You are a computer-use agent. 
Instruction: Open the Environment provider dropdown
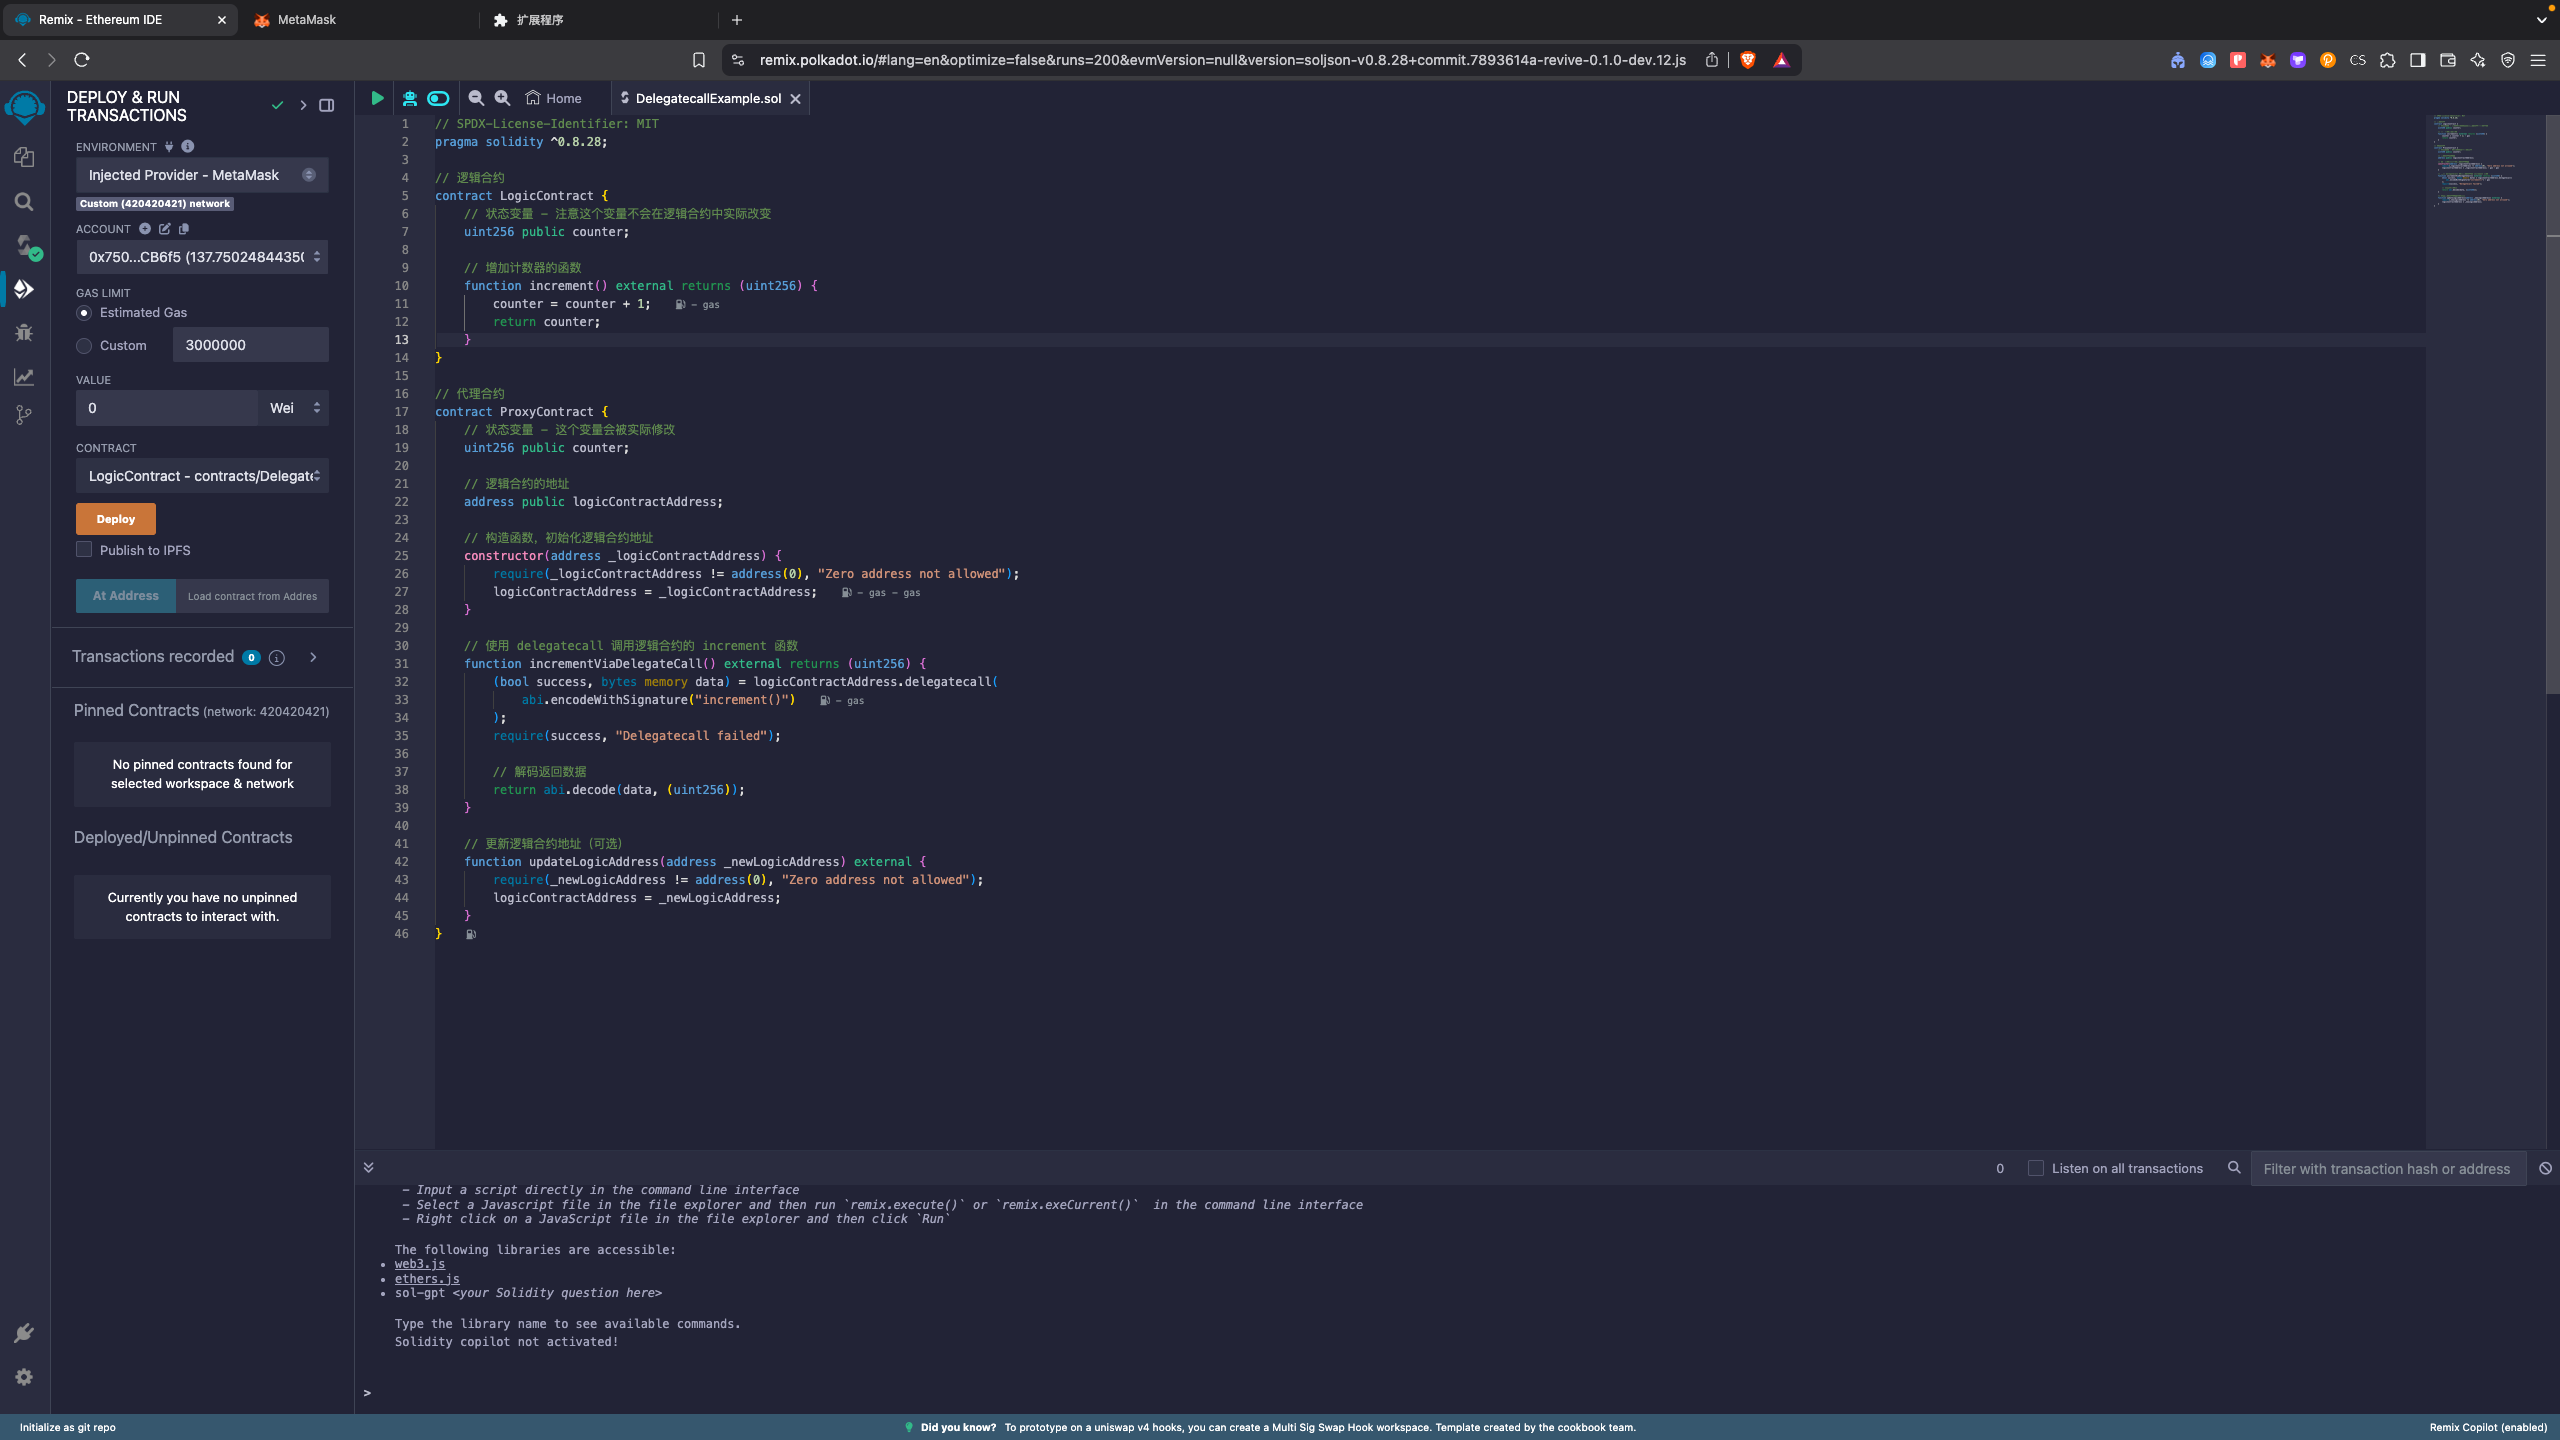click(x=202, y=175)
